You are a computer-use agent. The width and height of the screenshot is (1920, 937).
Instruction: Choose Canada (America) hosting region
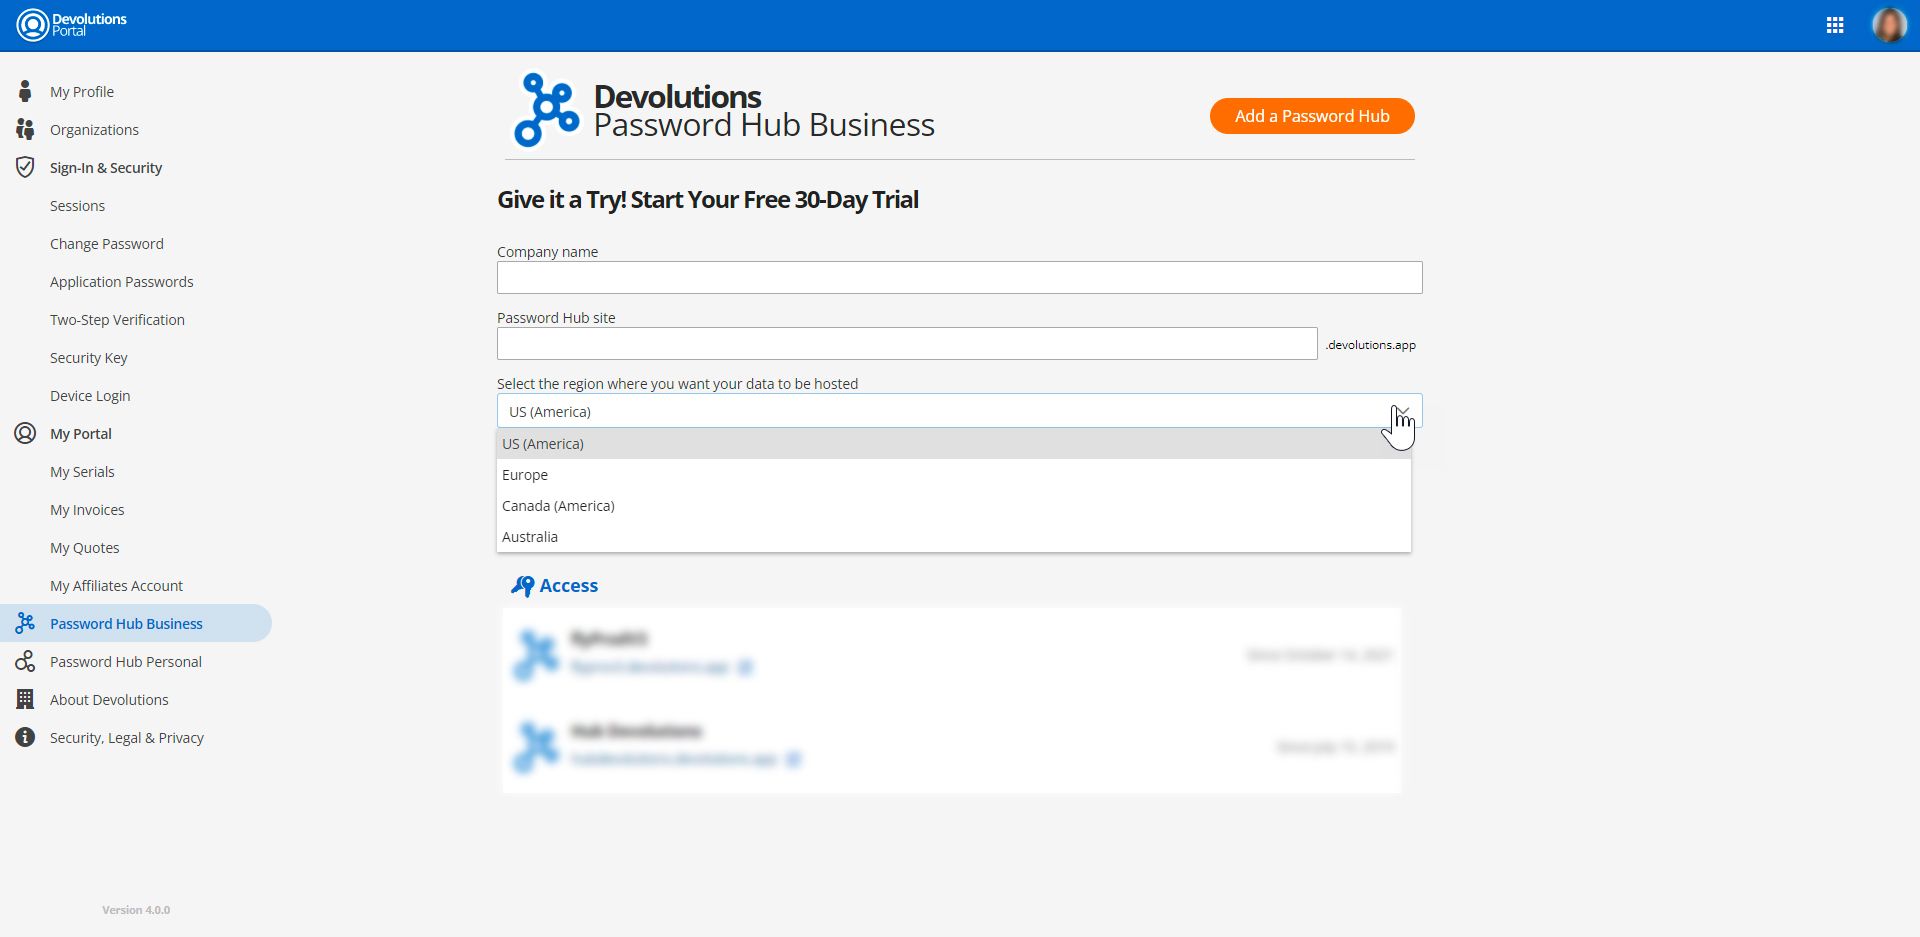[558, 506]
